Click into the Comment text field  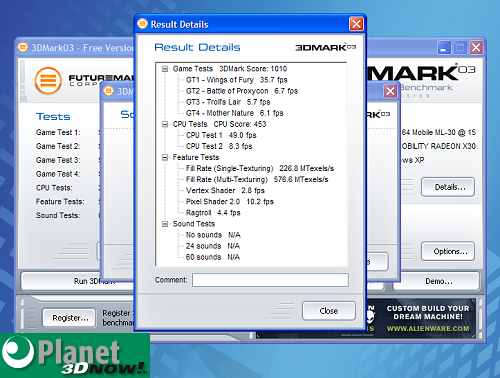(270, 280)
